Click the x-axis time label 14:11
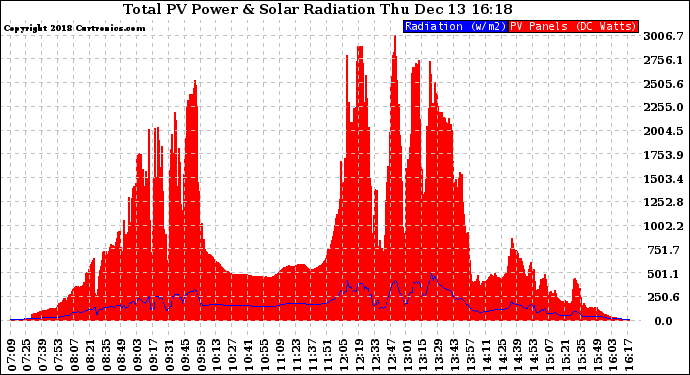Viewport: 690px width, 375px height. click(x=487, y=355)
